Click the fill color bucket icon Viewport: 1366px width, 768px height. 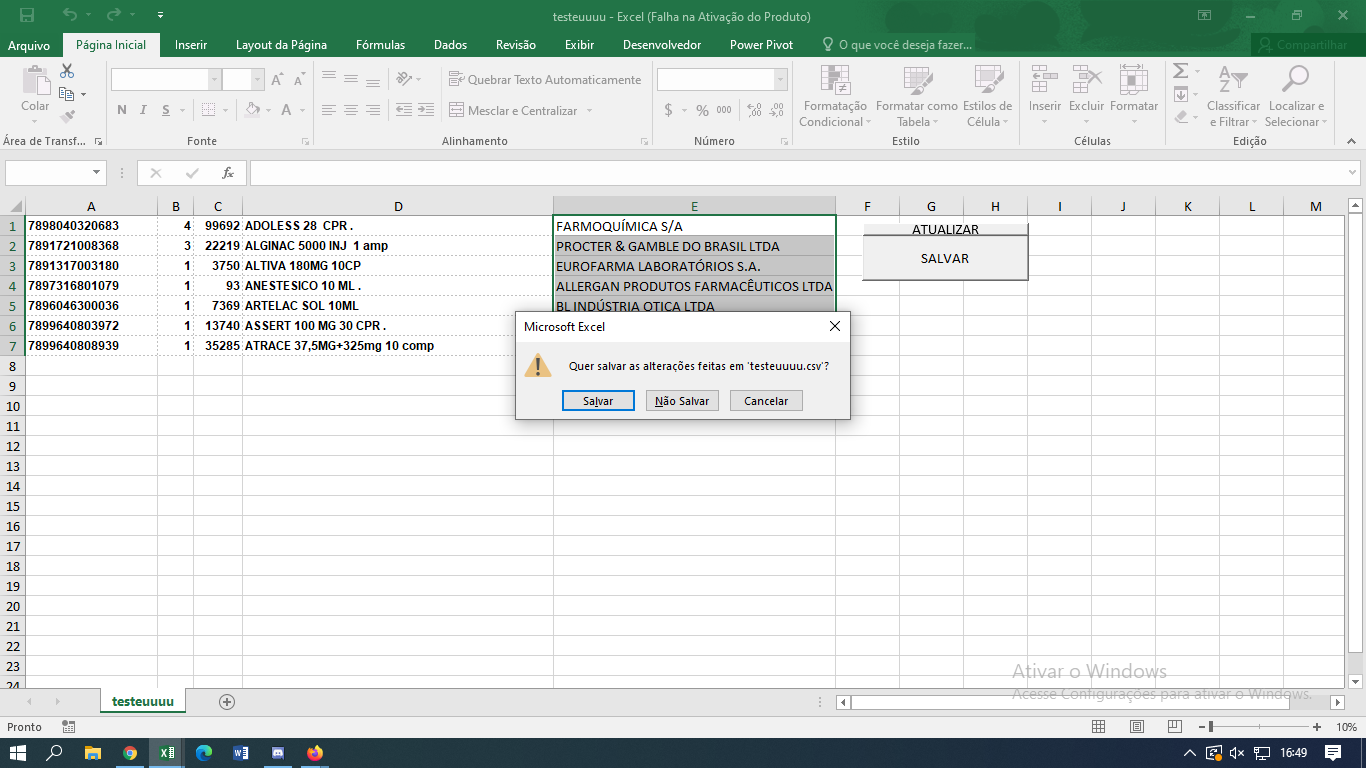click(253, 110)
